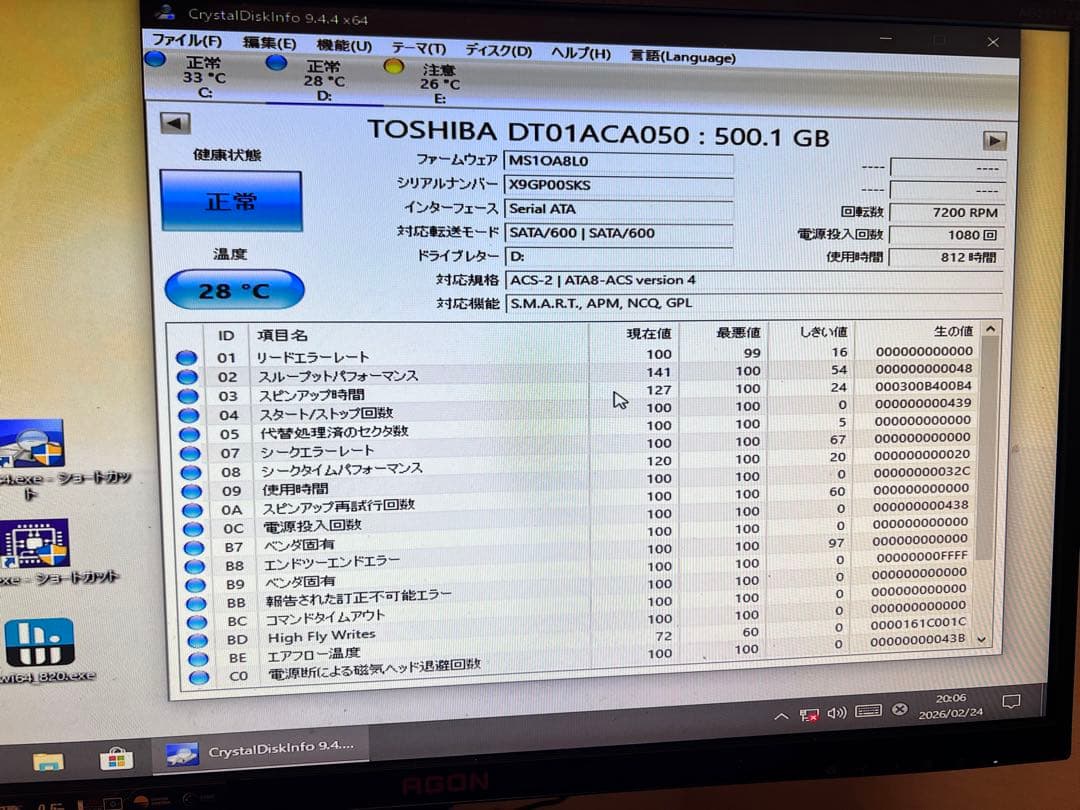The image size is (1080, 810).
Task: Click status dot for 05 代替処理済のセクタ数
Action: point(190,435)
